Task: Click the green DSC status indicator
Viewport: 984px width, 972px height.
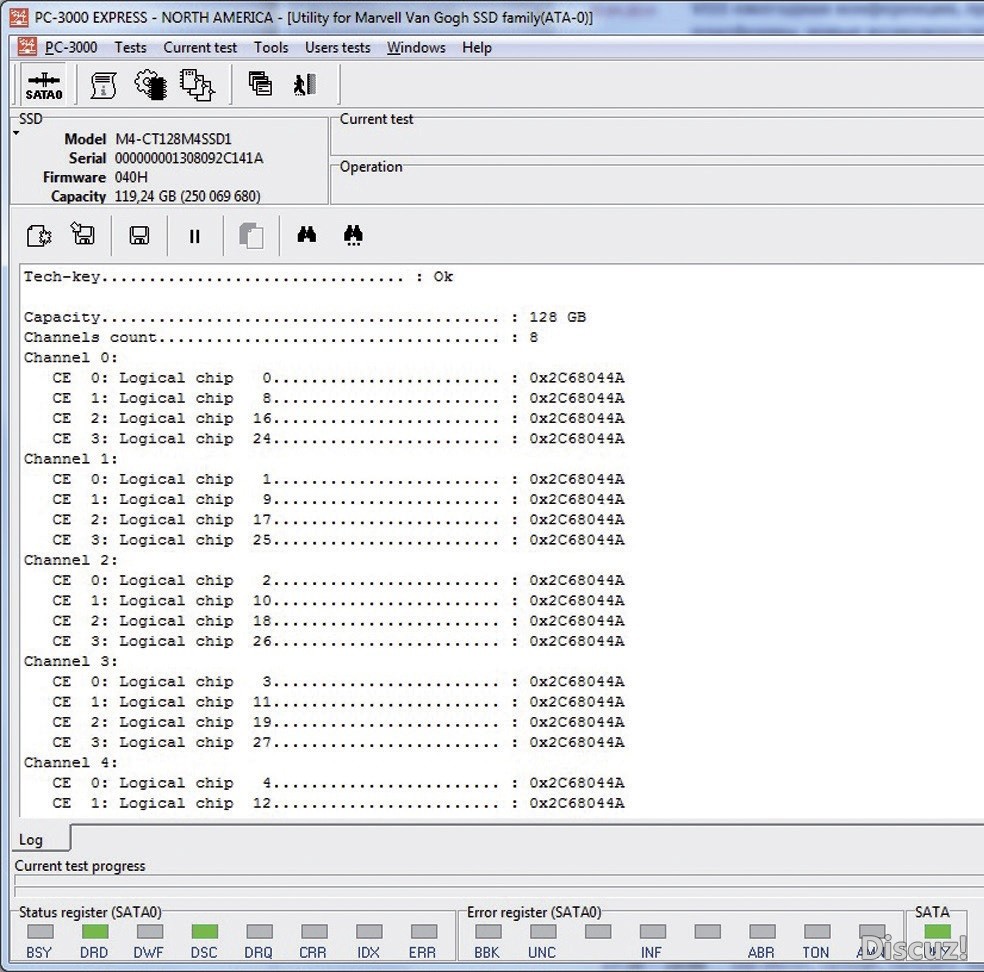Action: (x=205, y=931)
